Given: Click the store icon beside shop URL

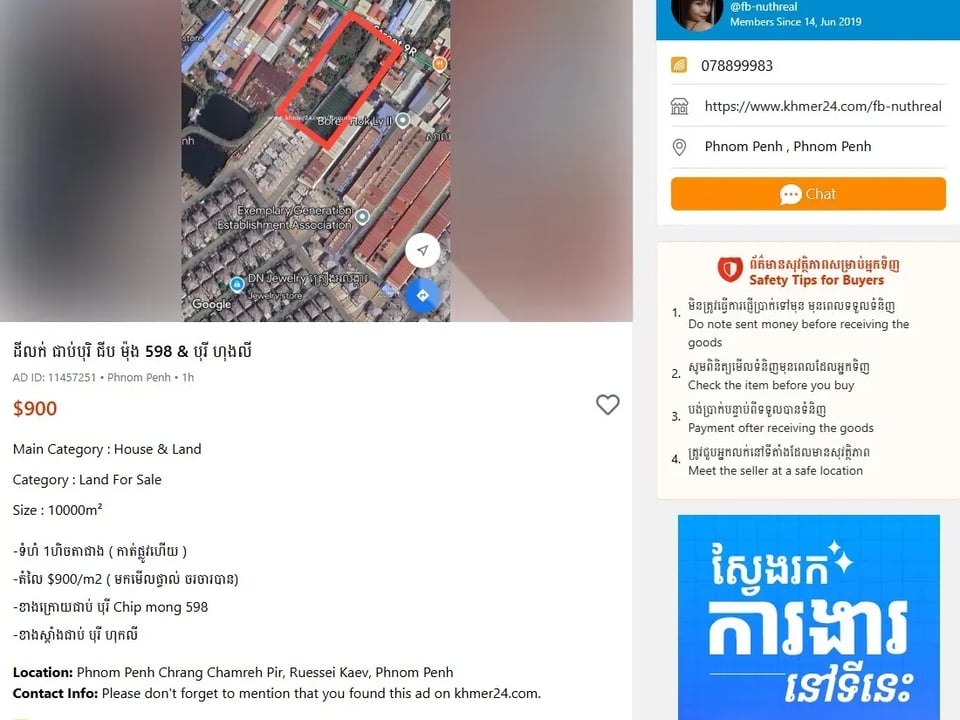Looking at the screenshot, I should (x=679, y=107).
